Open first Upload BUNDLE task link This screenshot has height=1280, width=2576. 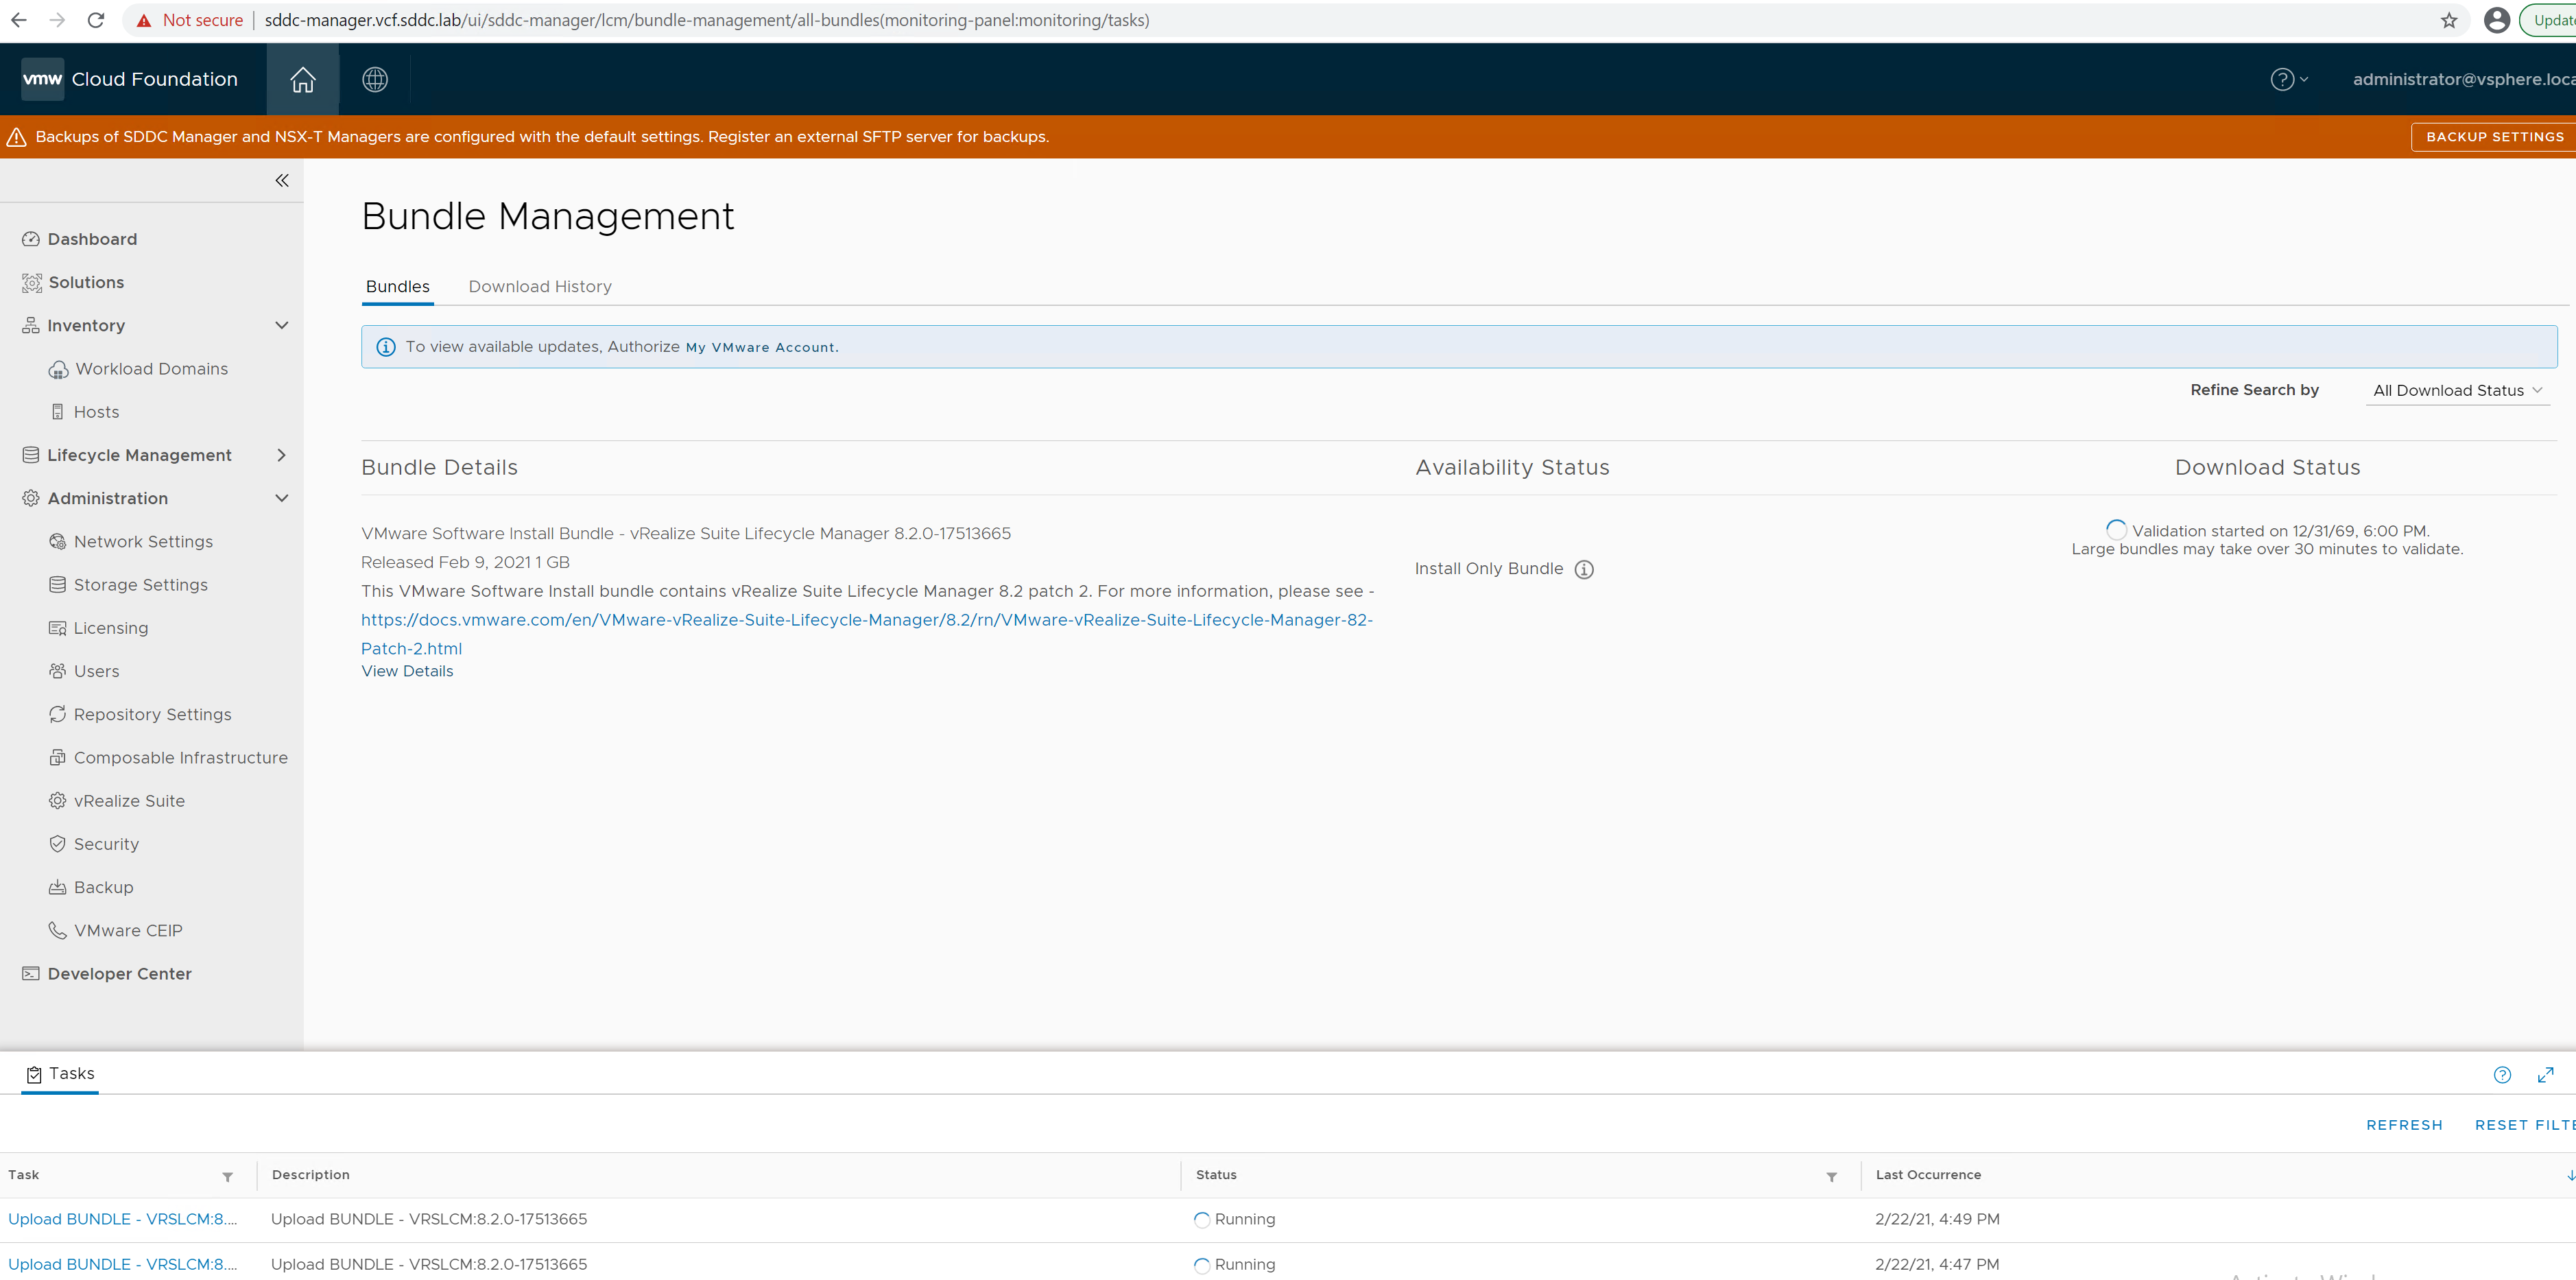[x=122, y=1219]
